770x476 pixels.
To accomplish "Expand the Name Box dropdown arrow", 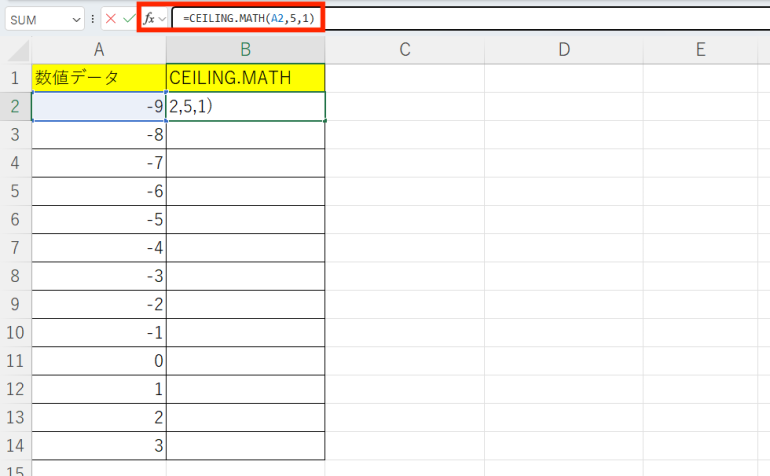I will (x=77, y=19).
